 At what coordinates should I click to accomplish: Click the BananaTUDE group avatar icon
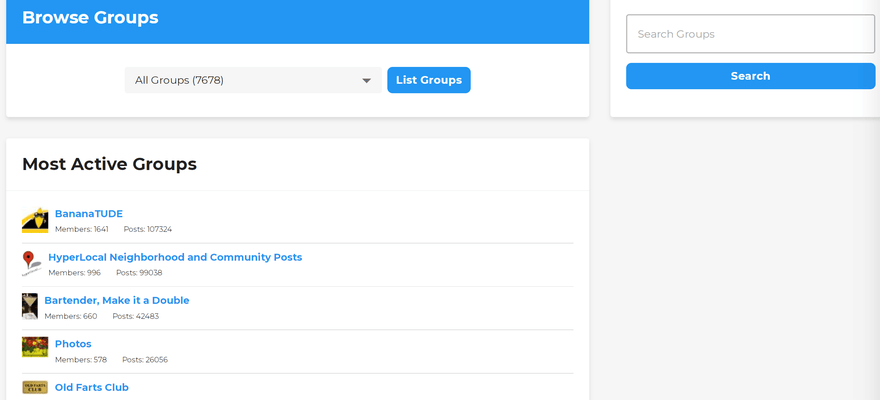pyautogui.click(x=35, y=221)
